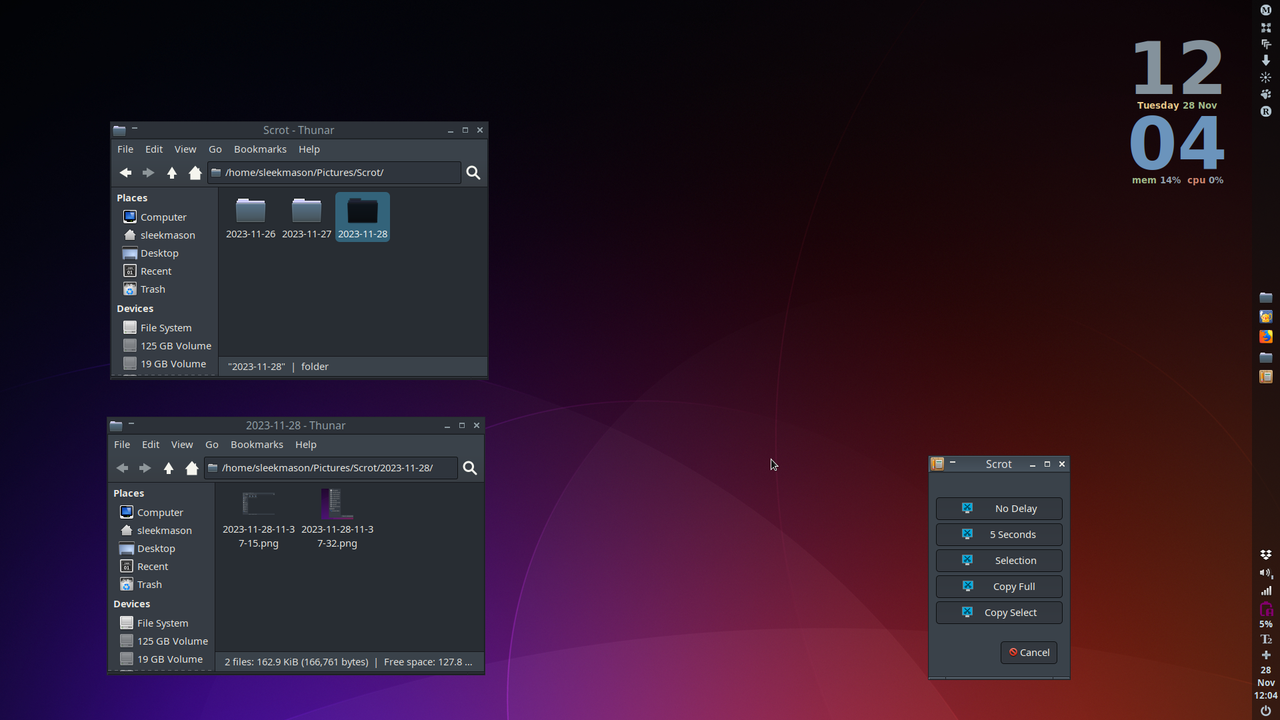The height and width of the screenshot is (720, 1280).
Task: Open the notebook launcher icon in side panel
Action: tap(1266, 377)
